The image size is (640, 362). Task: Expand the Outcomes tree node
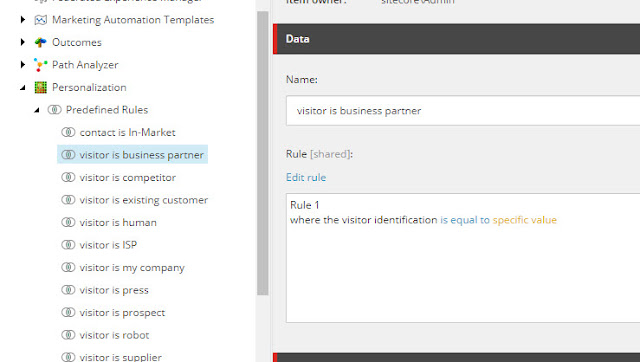pyautogui.click(x=23, y=42)
